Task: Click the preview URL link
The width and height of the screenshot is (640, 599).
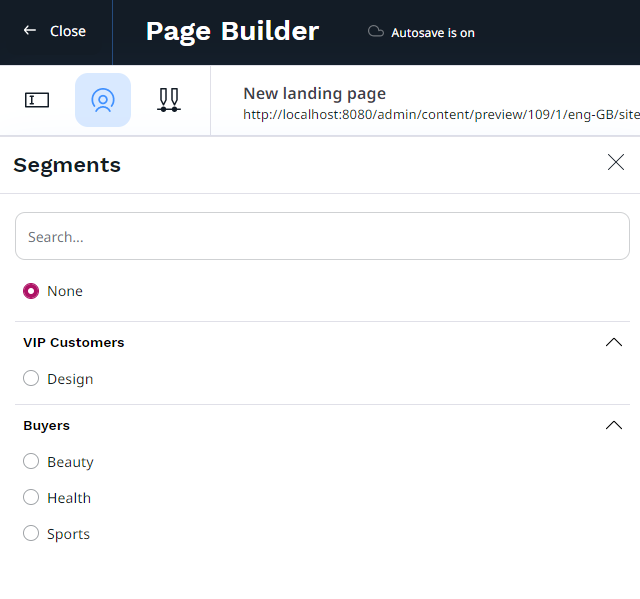Action: 440,115
